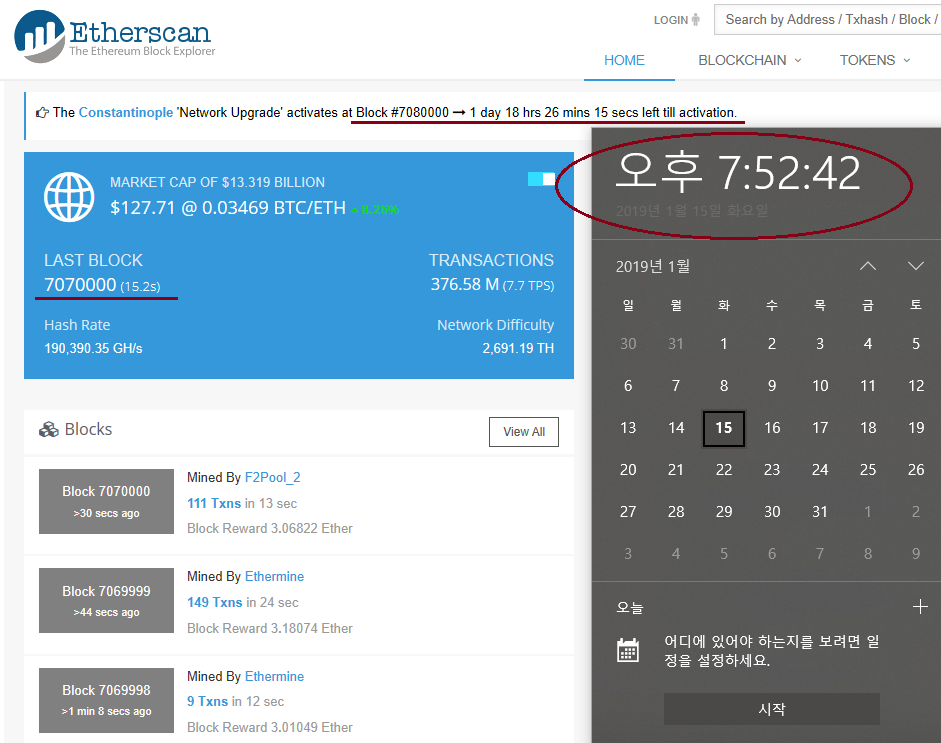The width and height of the screenshot is (941, 743).
Task: Focus the Search by Address field
Action: (x=828, y=20)
